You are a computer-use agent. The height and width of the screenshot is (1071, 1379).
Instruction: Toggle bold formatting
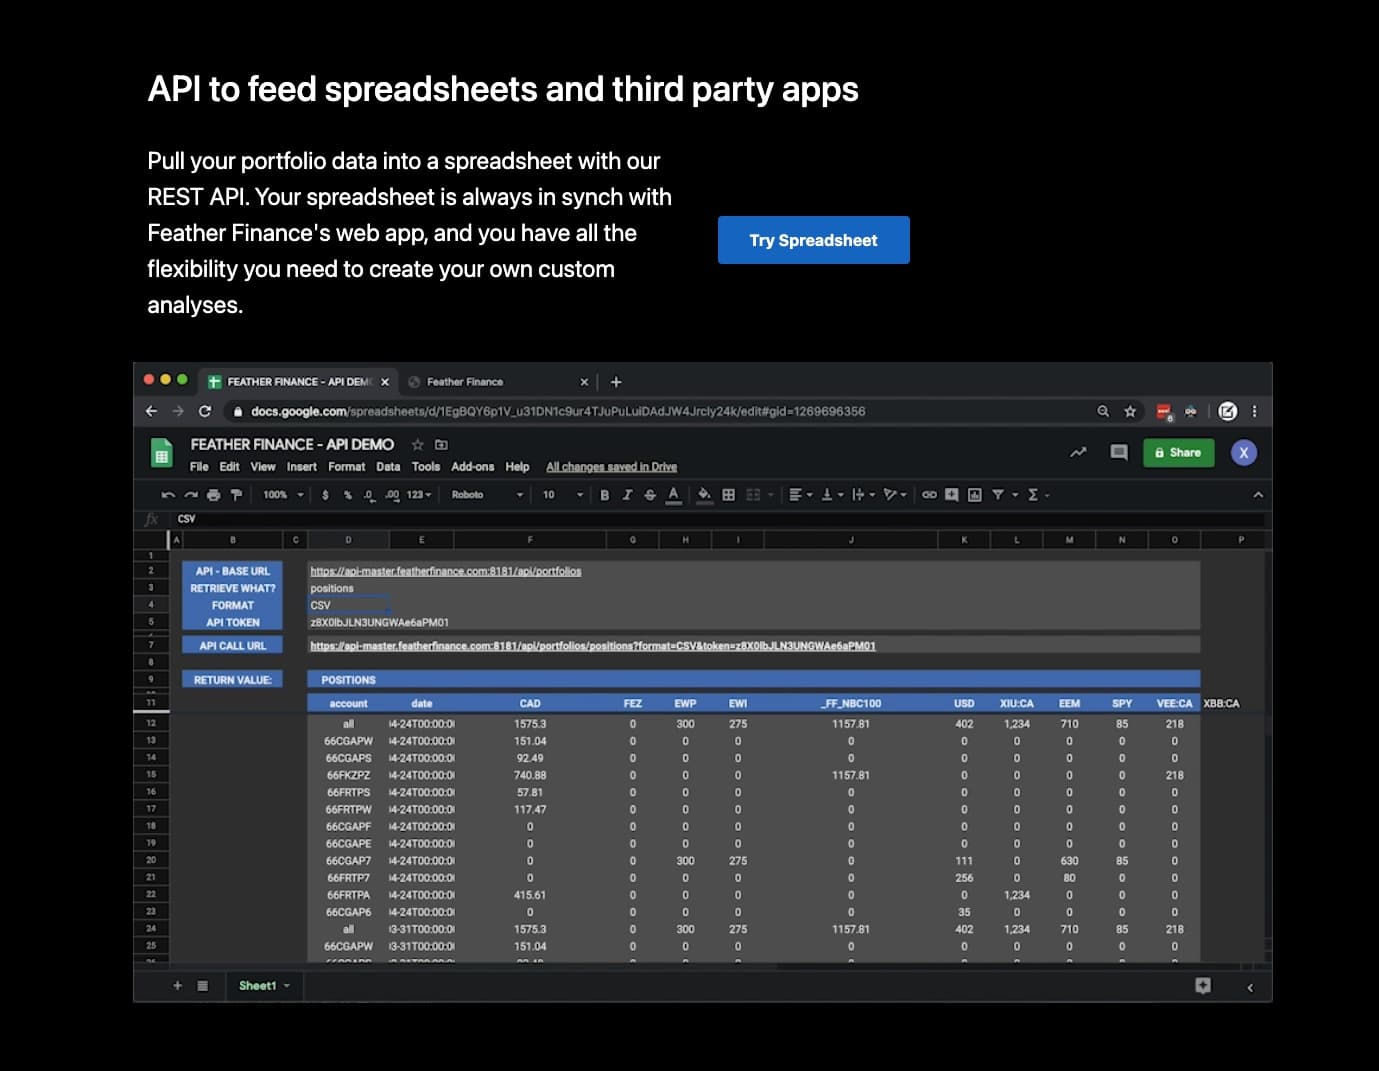point(604,495)
